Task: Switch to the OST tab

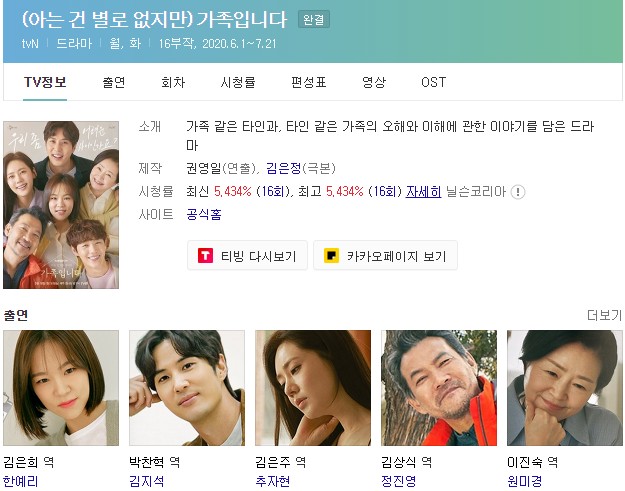Action: pos(433,82)
